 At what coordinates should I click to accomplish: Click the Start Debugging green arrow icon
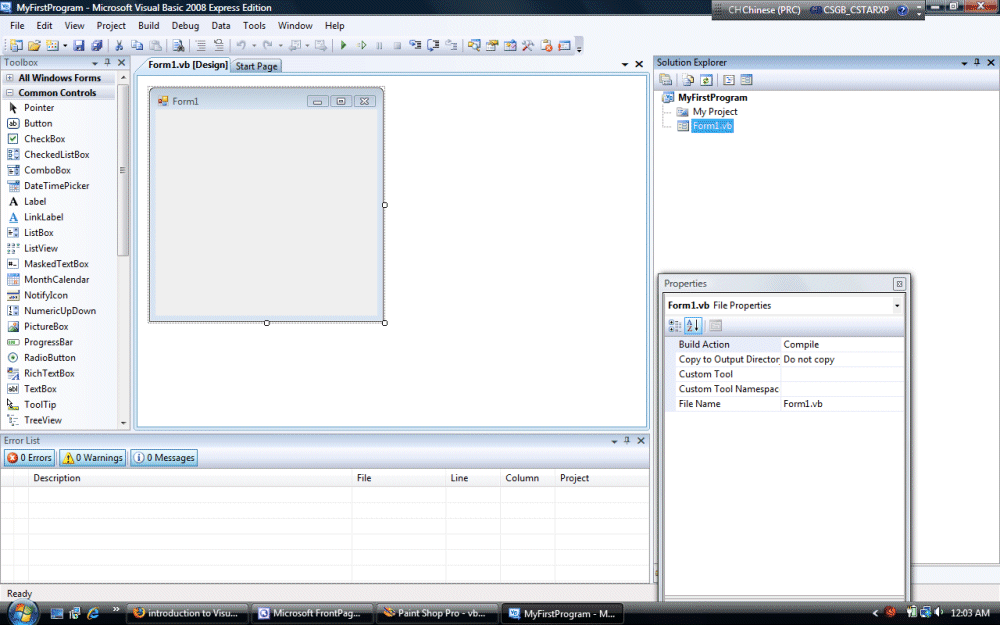tap(343, 45)
